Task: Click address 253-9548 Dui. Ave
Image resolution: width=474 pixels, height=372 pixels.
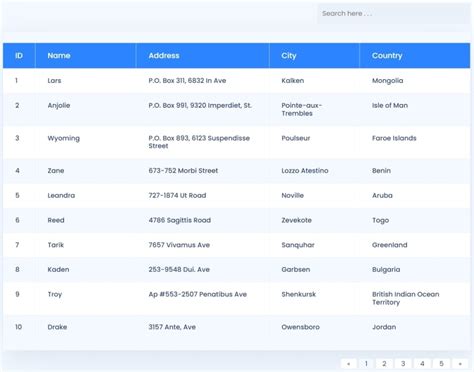Action: point(179,269)
